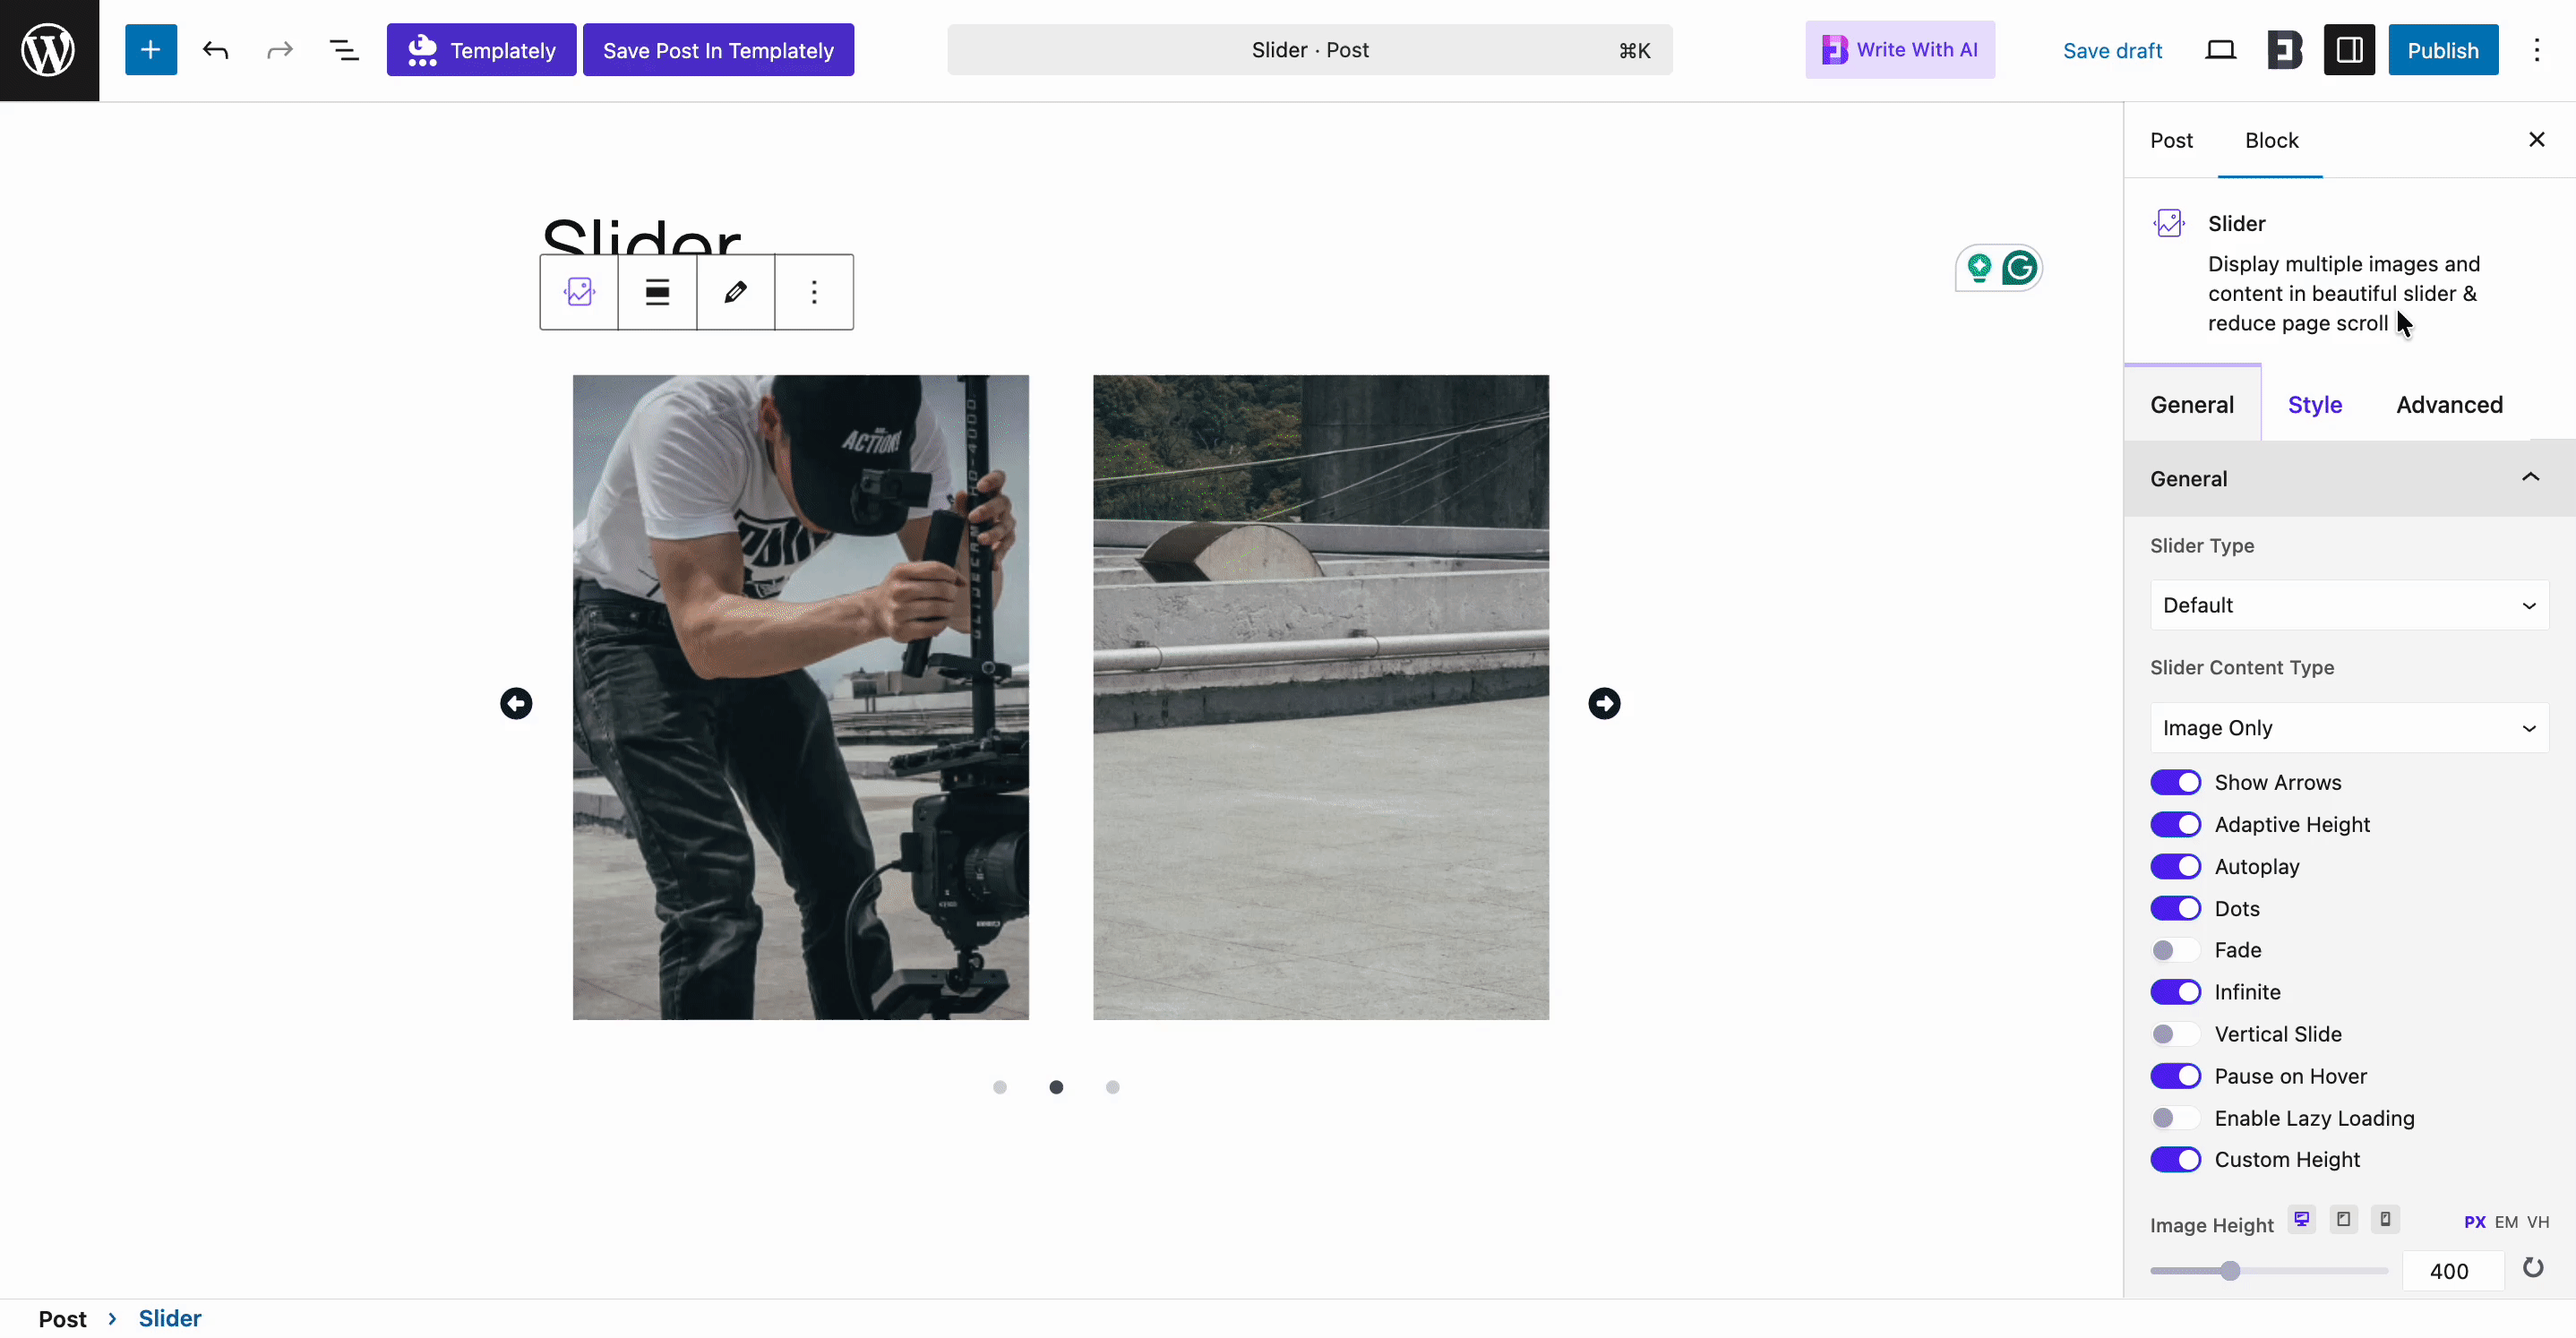
Task: Reset image height value icon
Action: (x=2532, y=1268)
